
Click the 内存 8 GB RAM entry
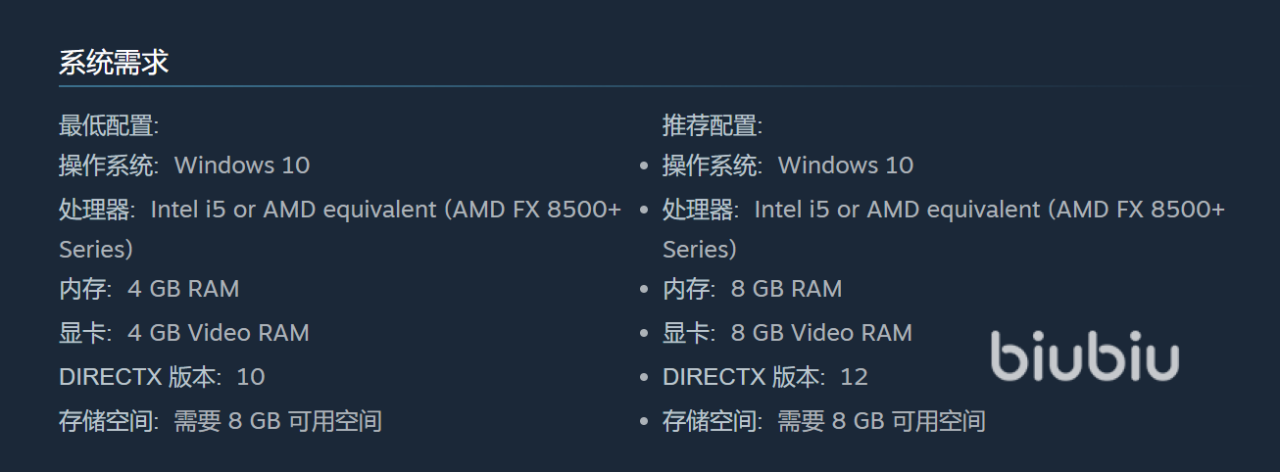tap(752, 289)
